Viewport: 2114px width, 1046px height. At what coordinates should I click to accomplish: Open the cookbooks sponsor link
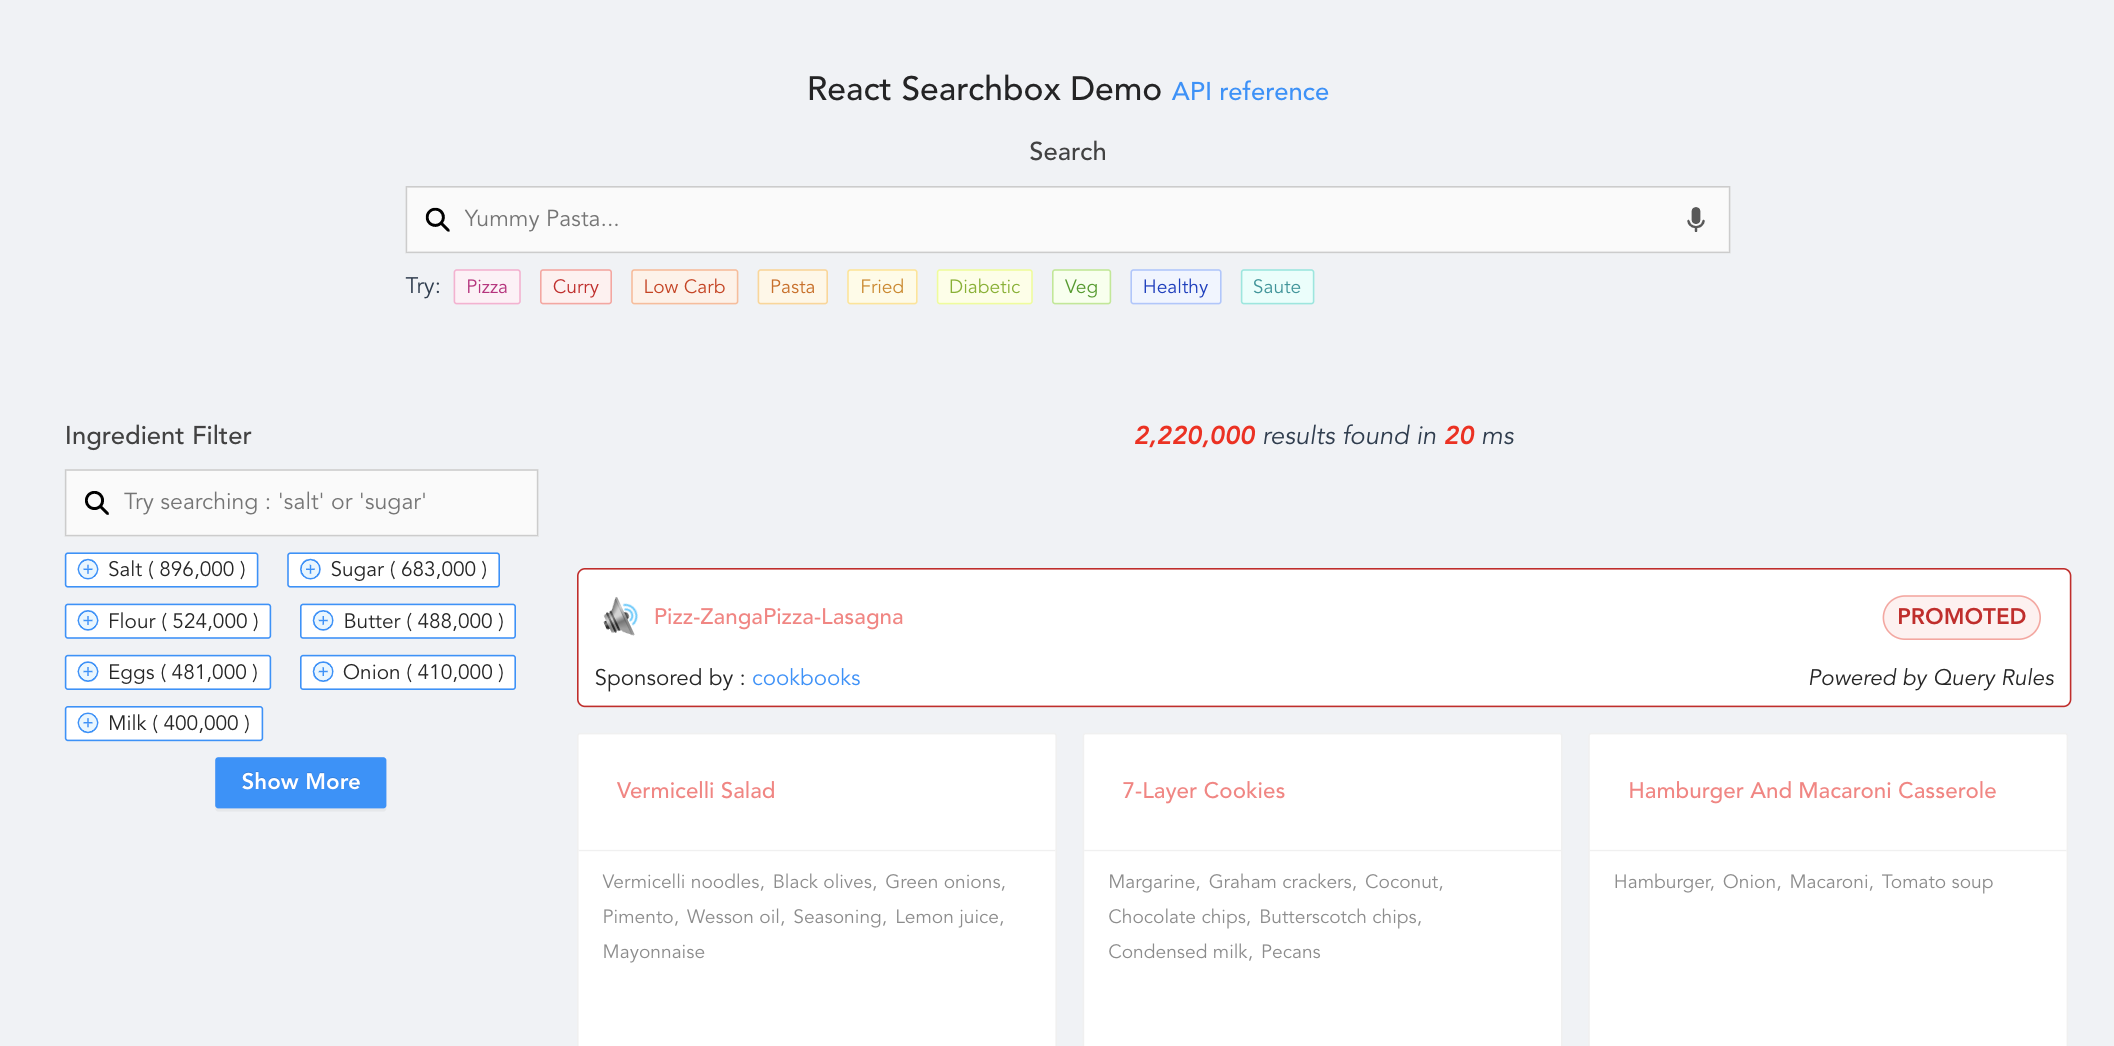(806, 677)
